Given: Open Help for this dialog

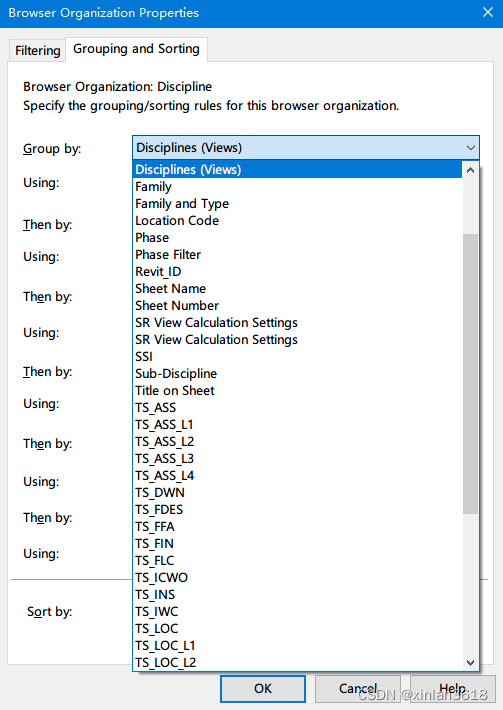Looking at the screenshot, I should click(452, 689).
